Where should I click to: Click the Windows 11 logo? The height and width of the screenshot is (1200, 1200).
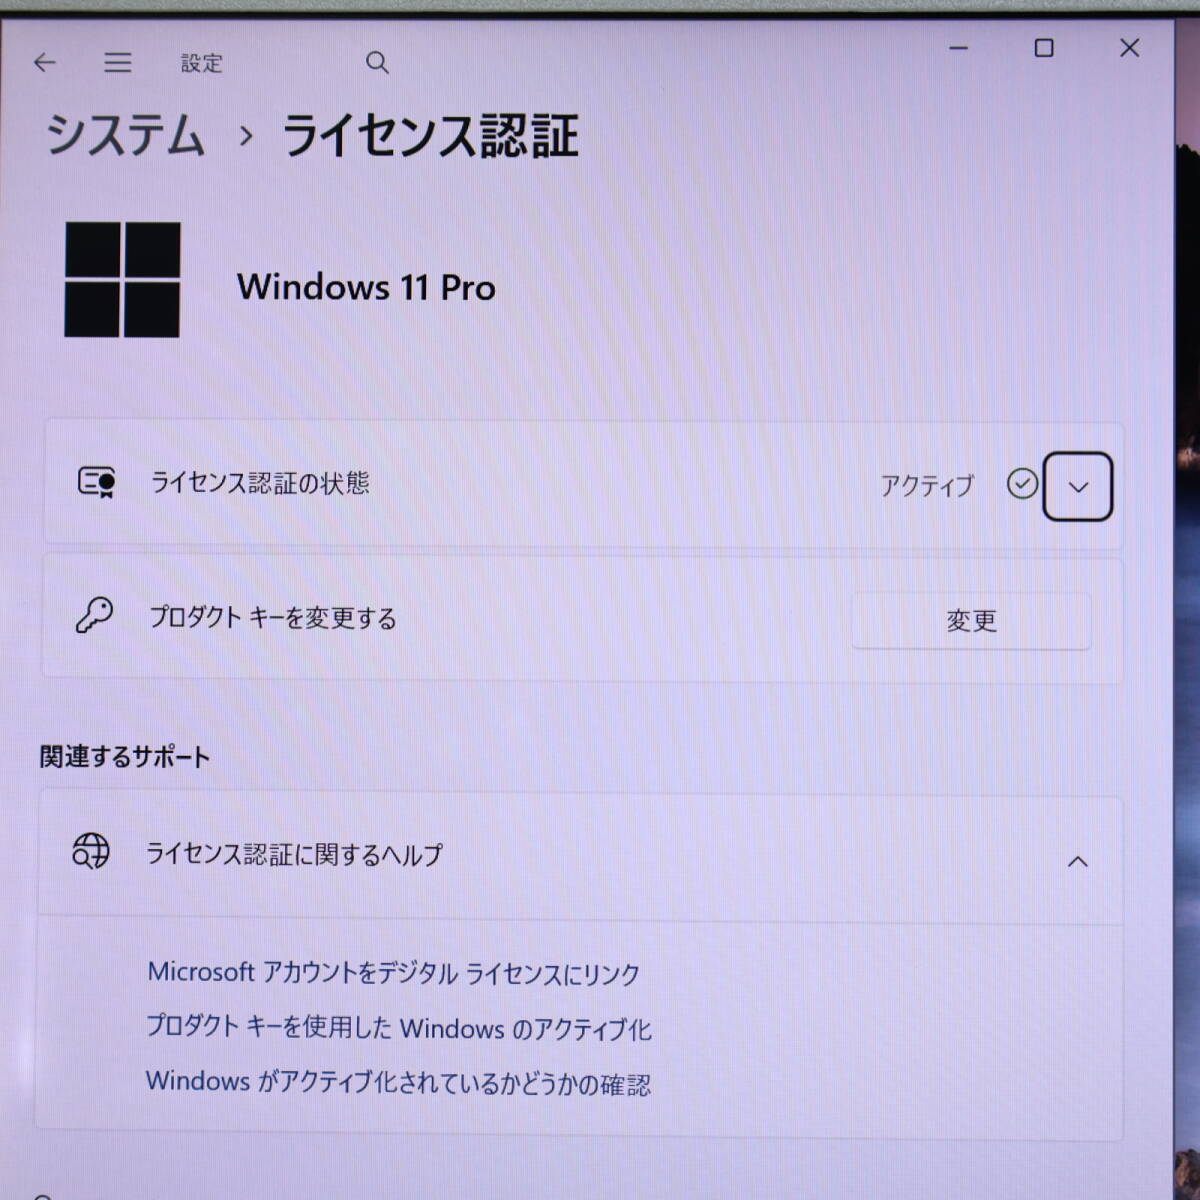pyautogui.click(x=123, y=280)
